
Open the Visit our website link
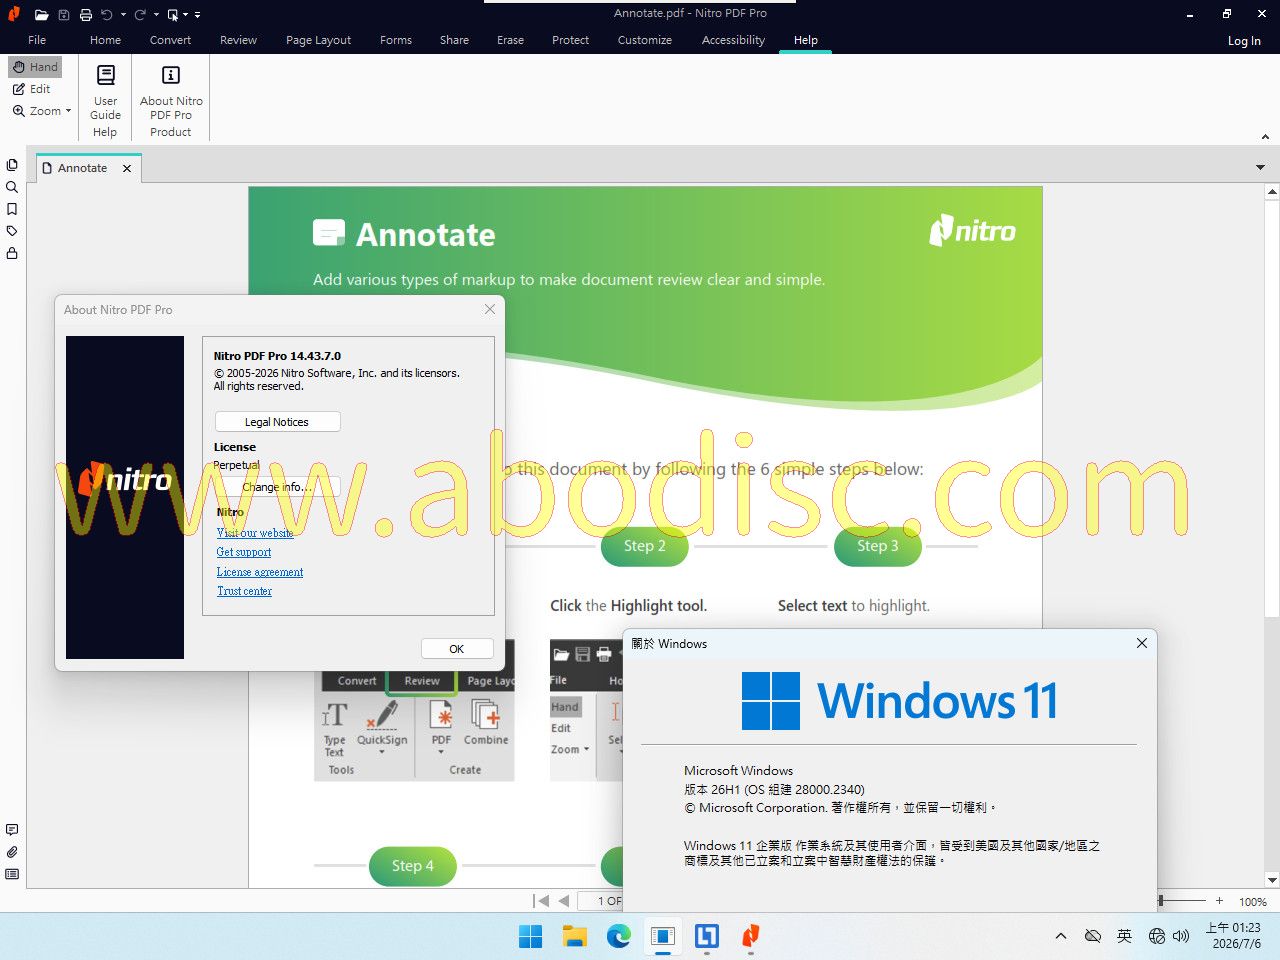click(x=255, y=533)
